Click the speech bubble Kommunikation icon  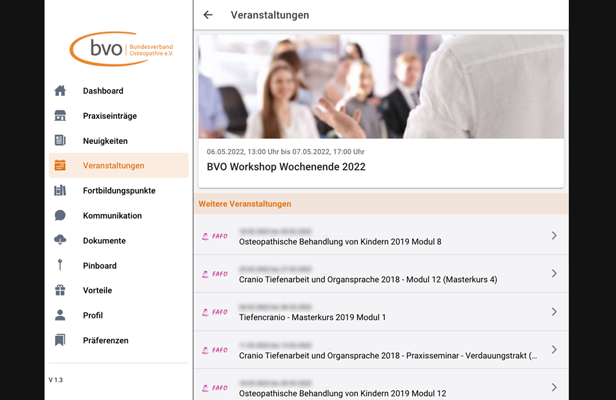[60, 215]
